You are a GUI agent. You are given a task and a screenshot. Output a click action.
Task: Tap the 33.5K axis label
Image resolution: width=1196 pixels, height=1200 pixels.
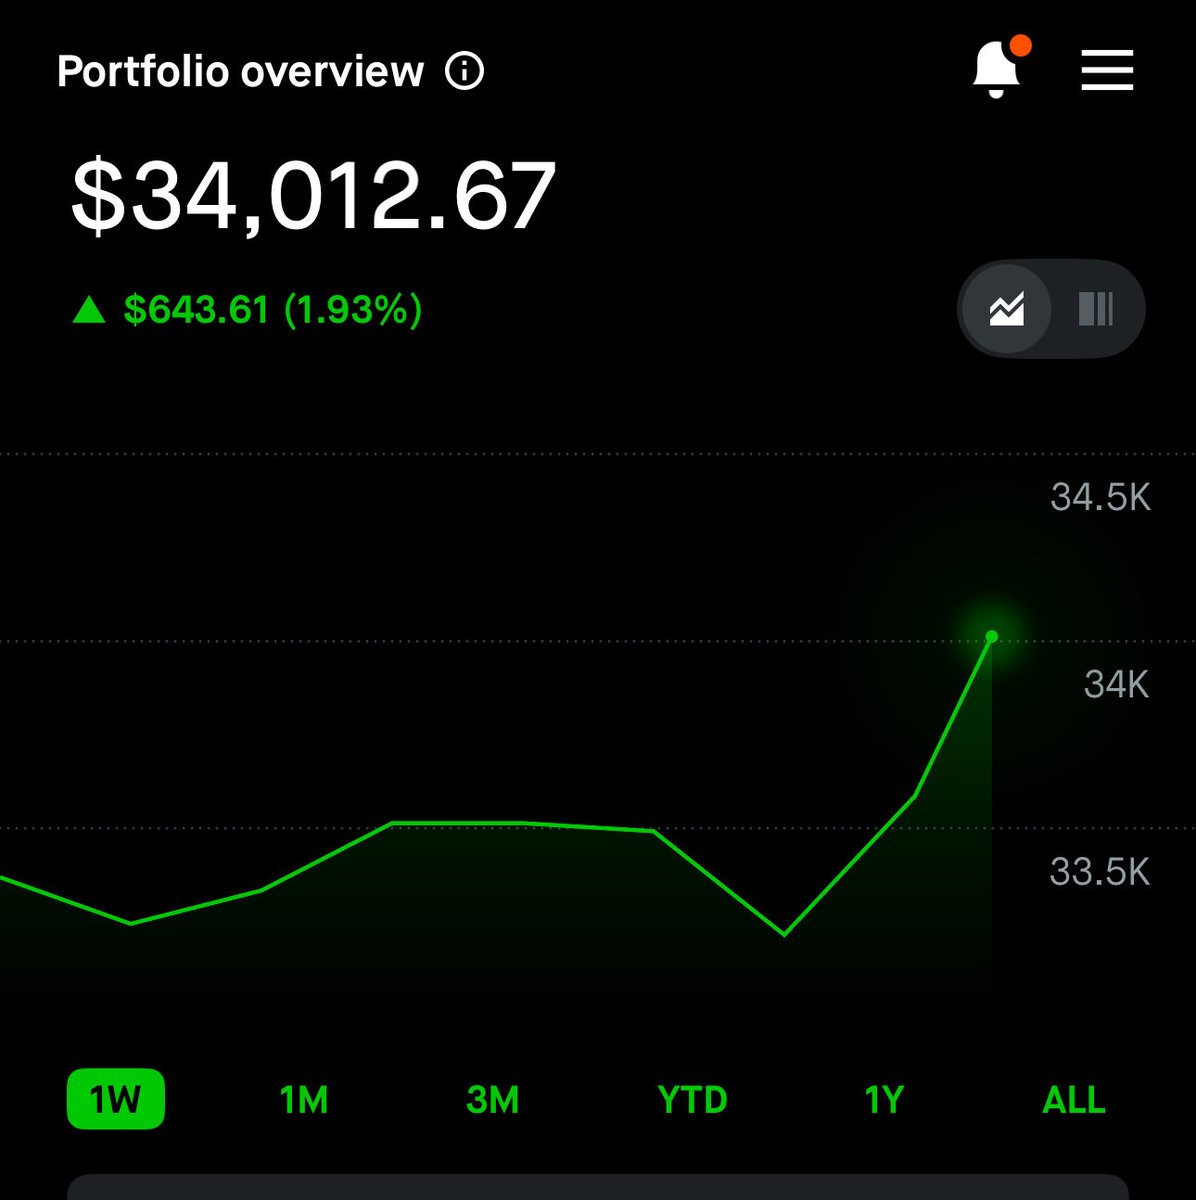pyautogui.click(x=1100, y=872)
